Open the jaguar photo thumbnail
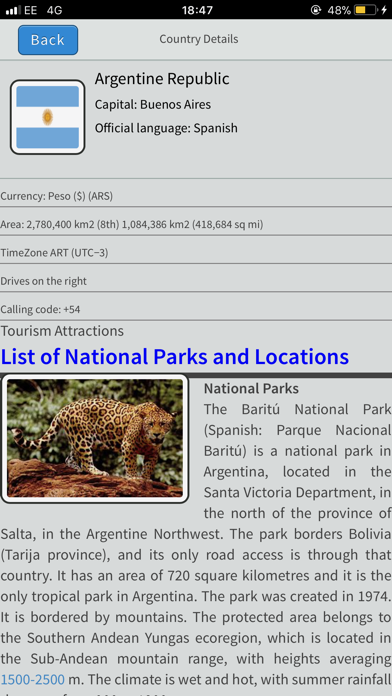This screenshot has height=696, width=392. point(95,439)
